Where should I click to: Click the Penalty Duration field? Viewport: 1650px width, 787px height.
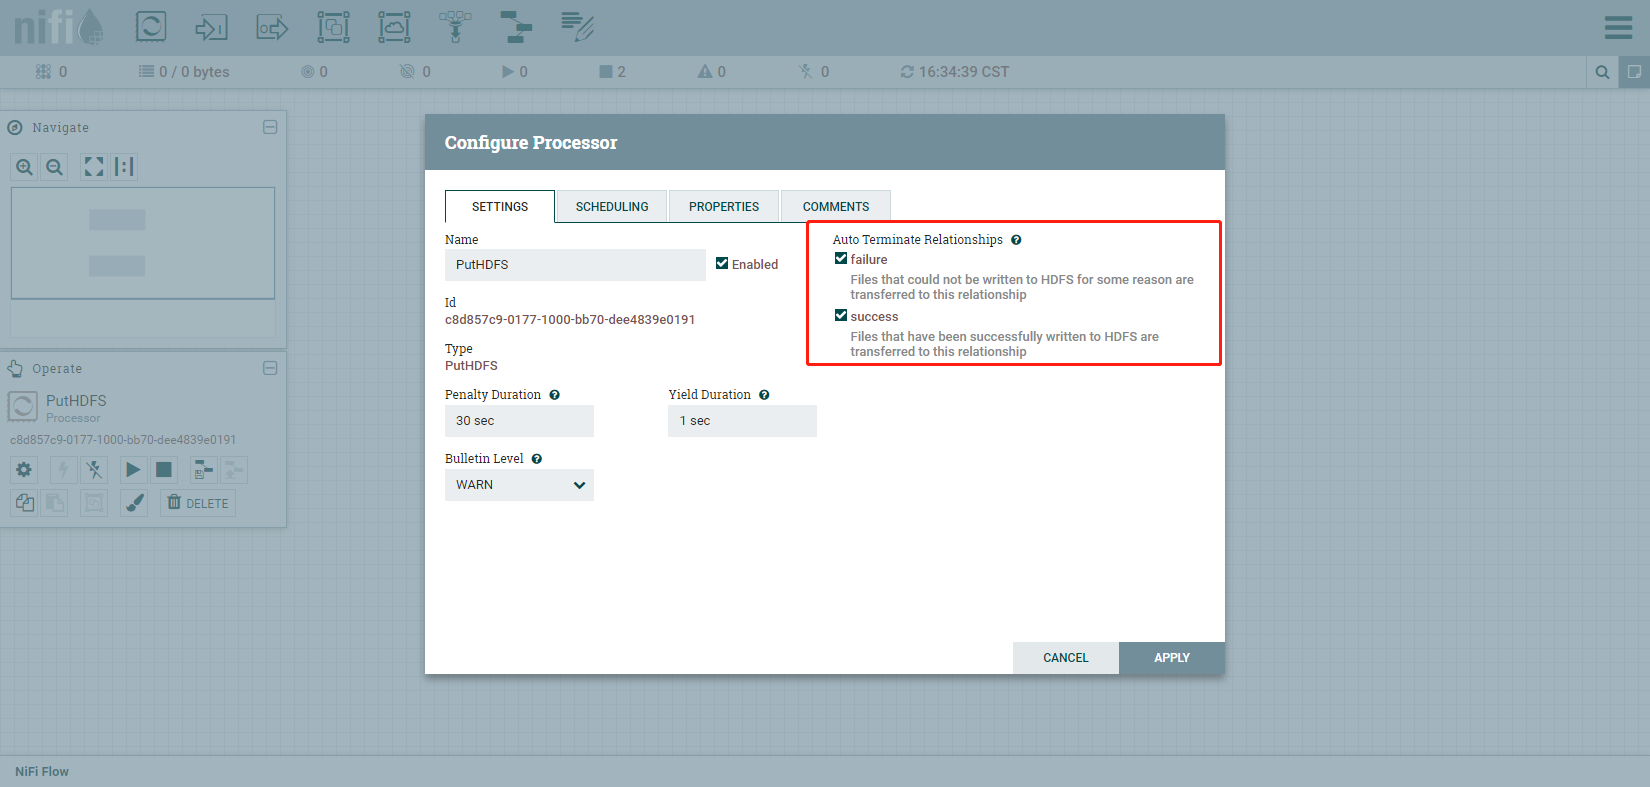[519, 421]
